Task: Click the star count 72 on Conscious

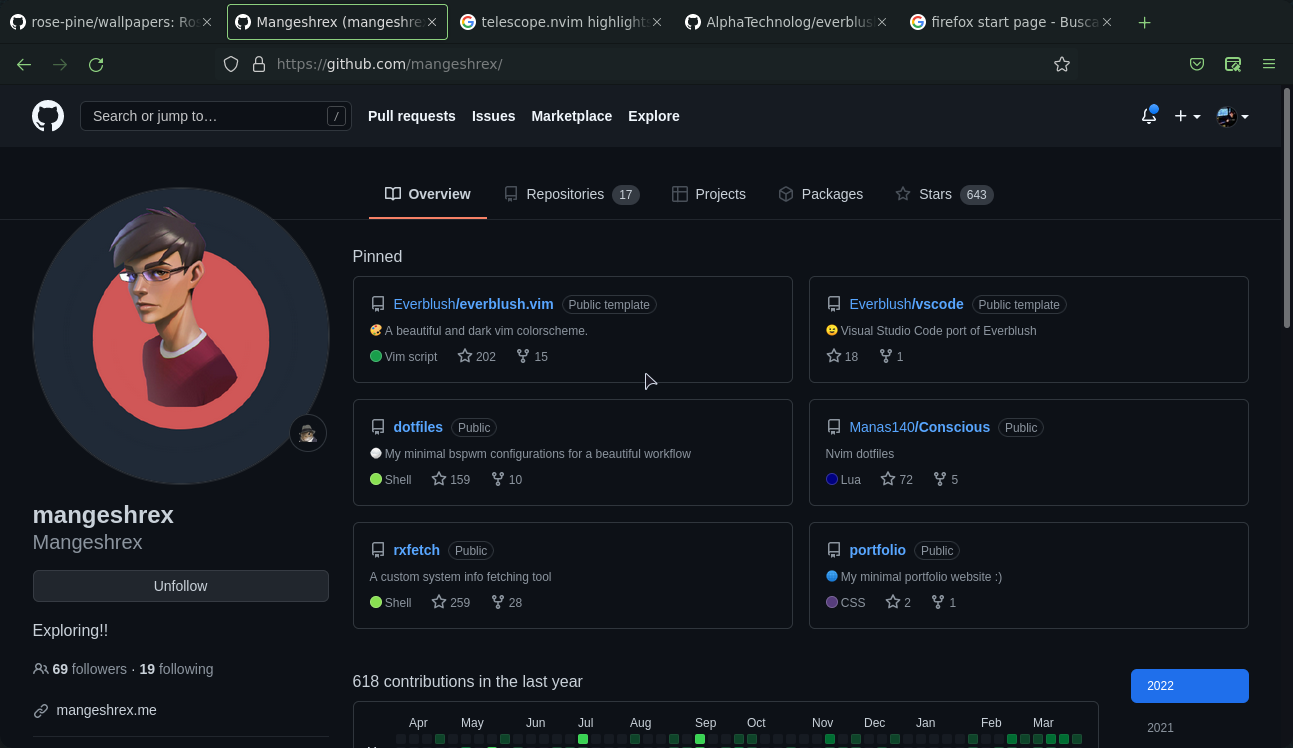Action: click(x=897, y=479)
